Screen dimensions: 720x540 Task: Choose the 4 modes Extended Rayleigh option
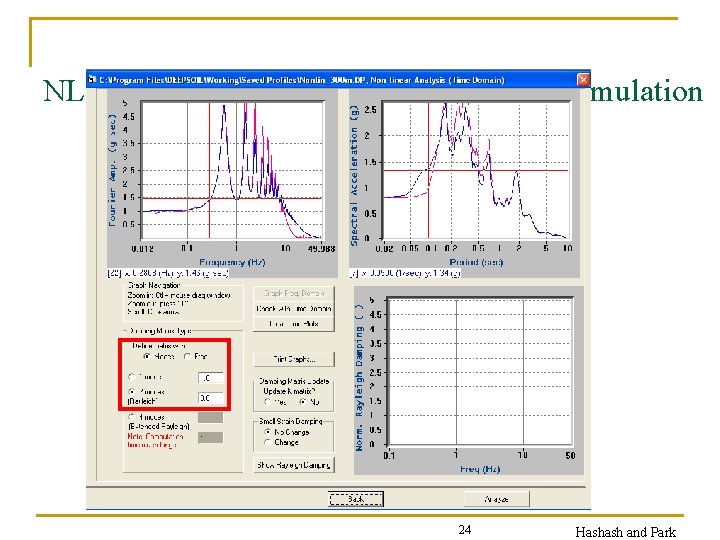pyautogui.click(x=132, y=417)
